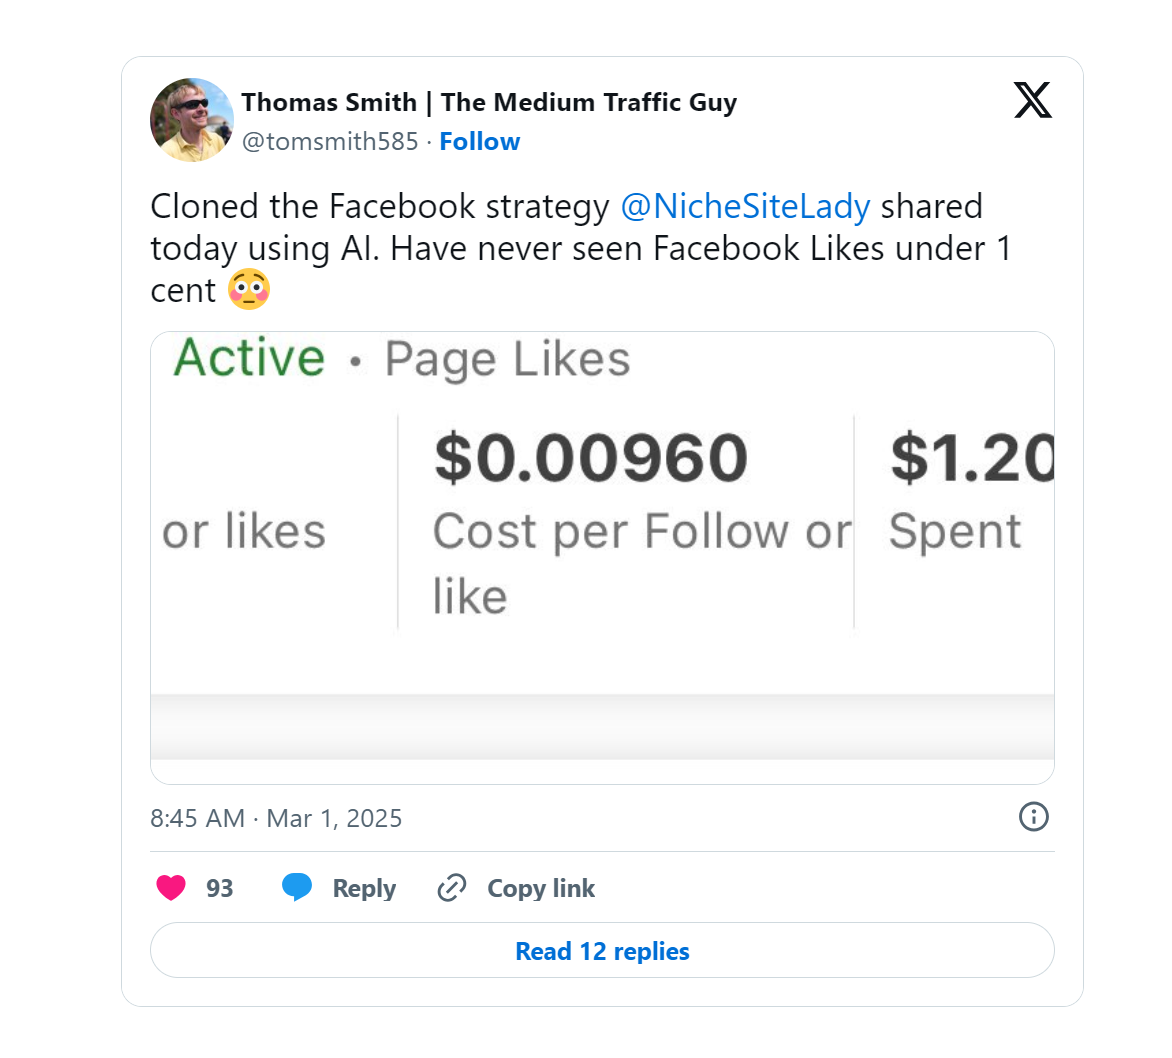Like the tweet with the heart icon

(171, 888)
